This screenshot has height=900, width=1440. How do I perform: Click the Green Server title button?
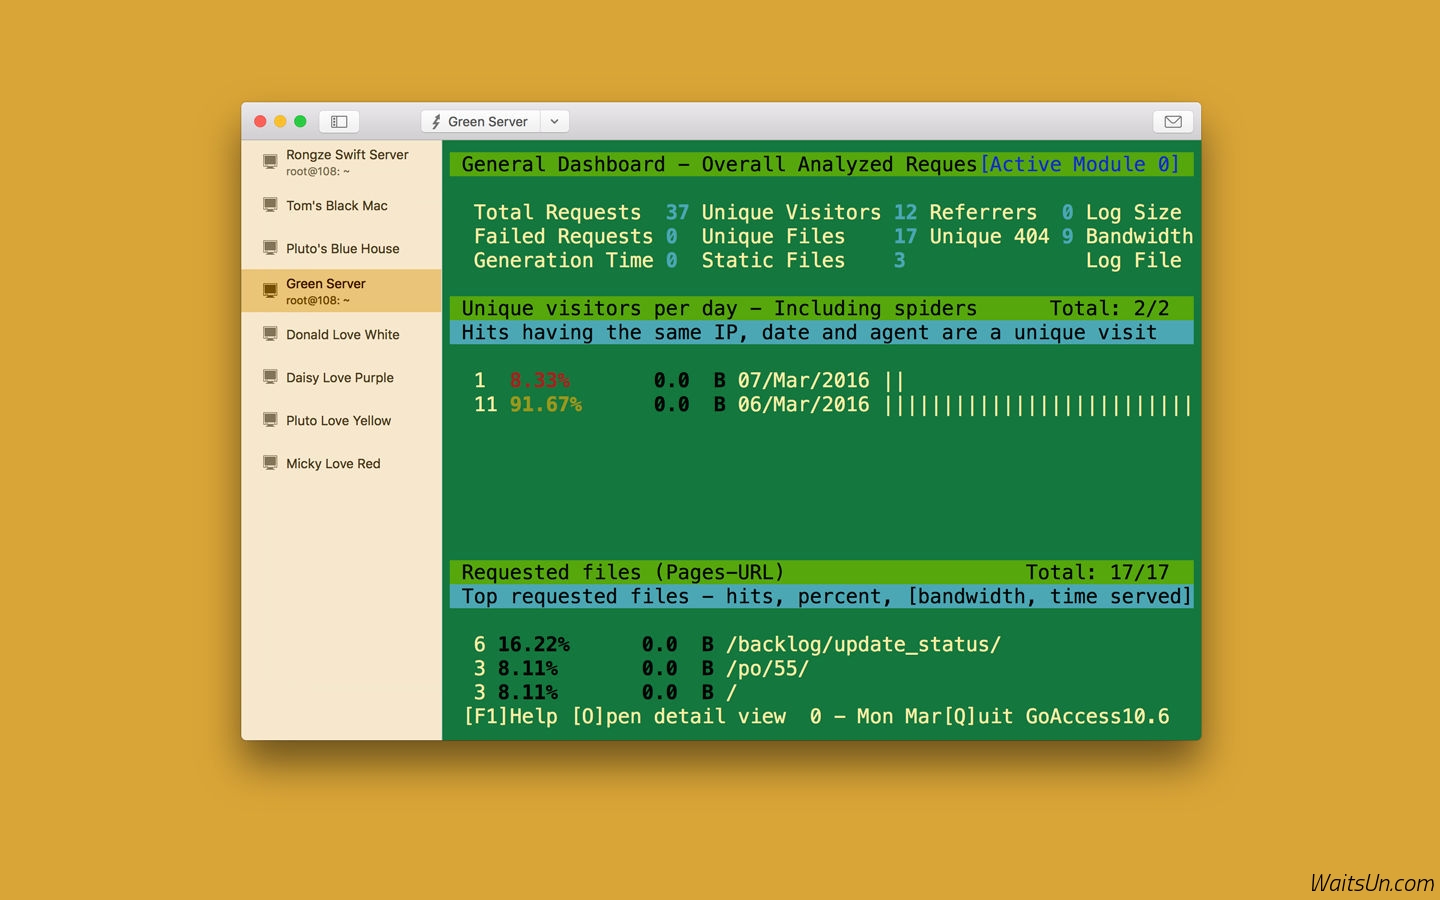click(481, 121)
